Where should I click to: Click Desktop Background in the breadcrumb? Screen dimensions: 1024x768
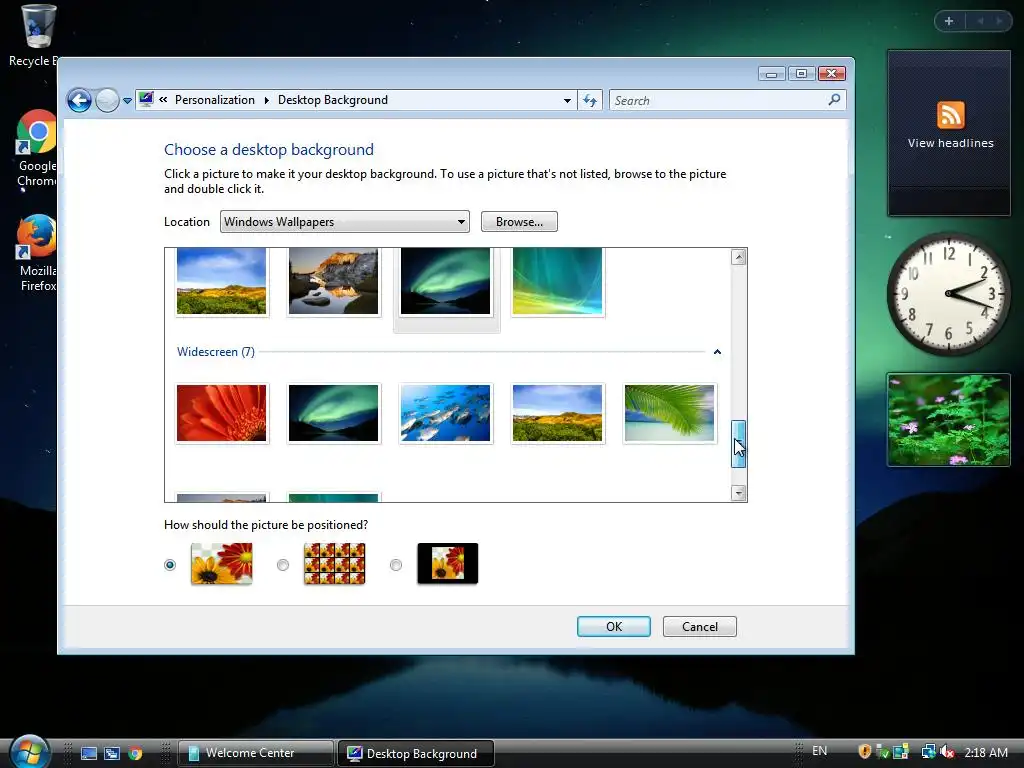point(332,100)
